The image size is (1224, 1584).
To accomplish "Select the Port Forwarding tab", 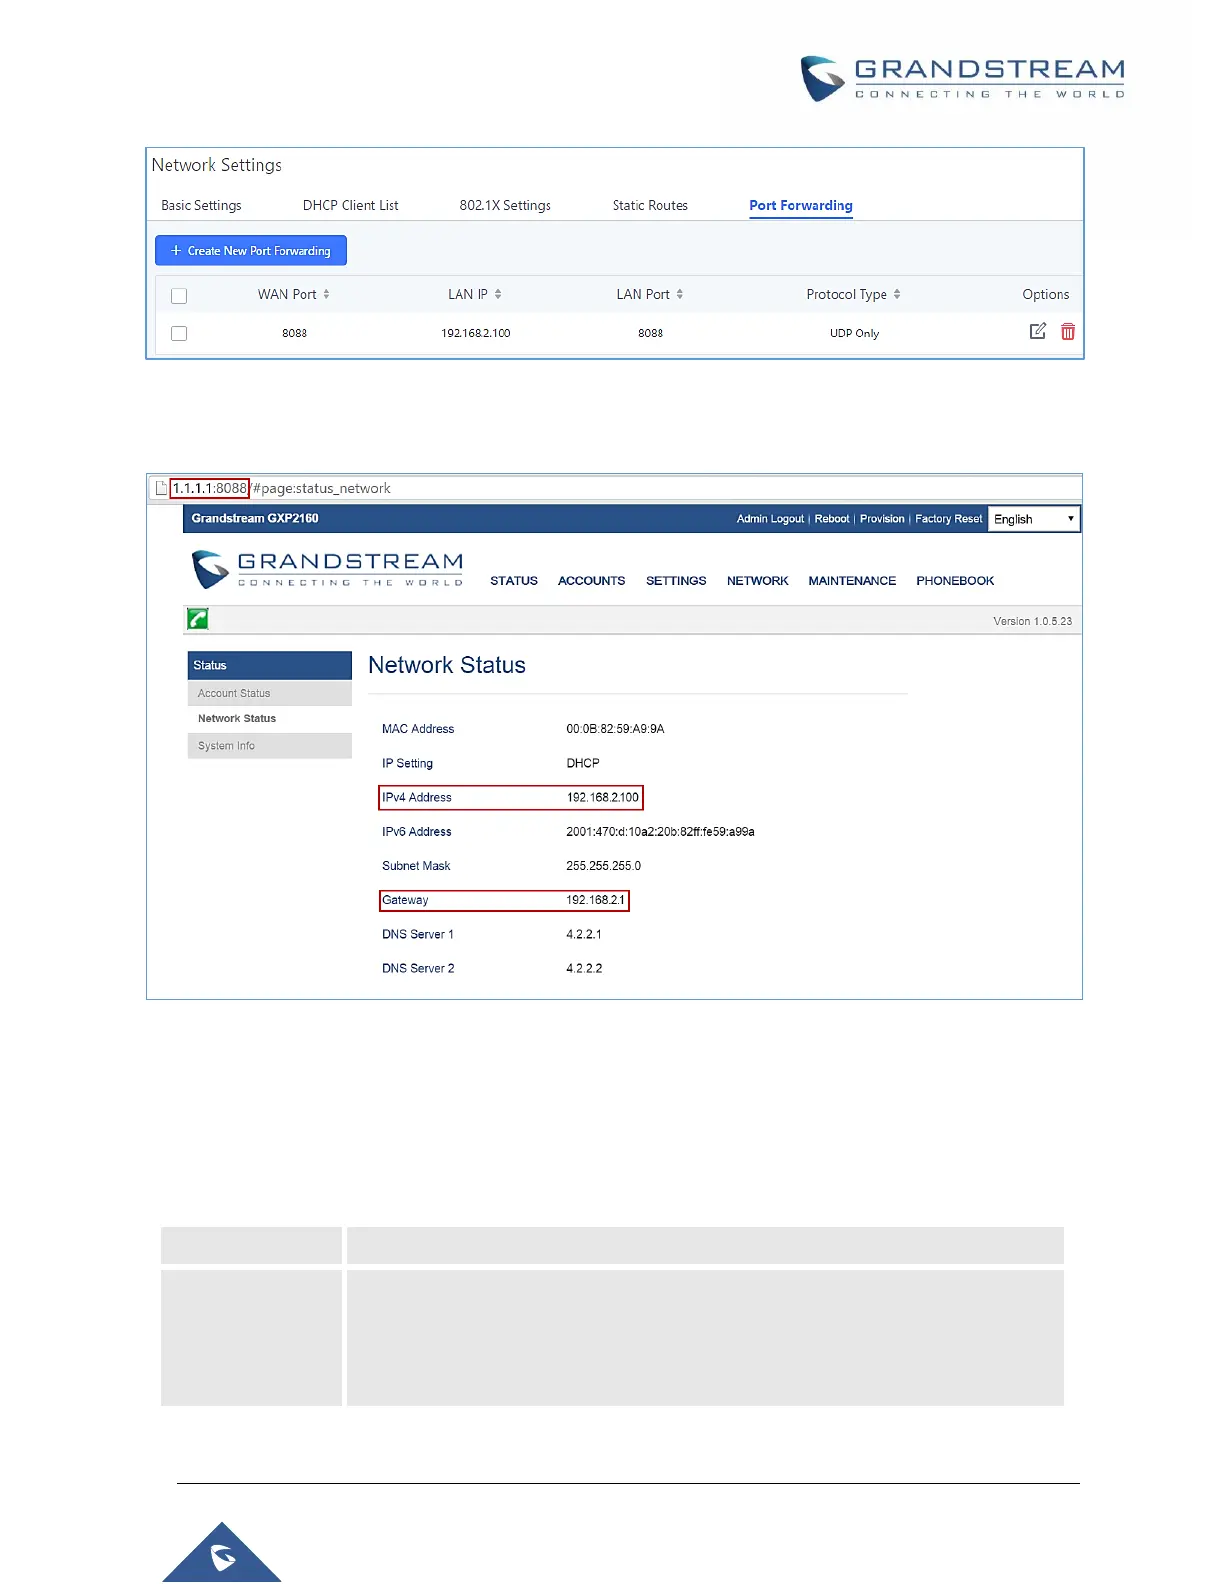I will (801, 205).
